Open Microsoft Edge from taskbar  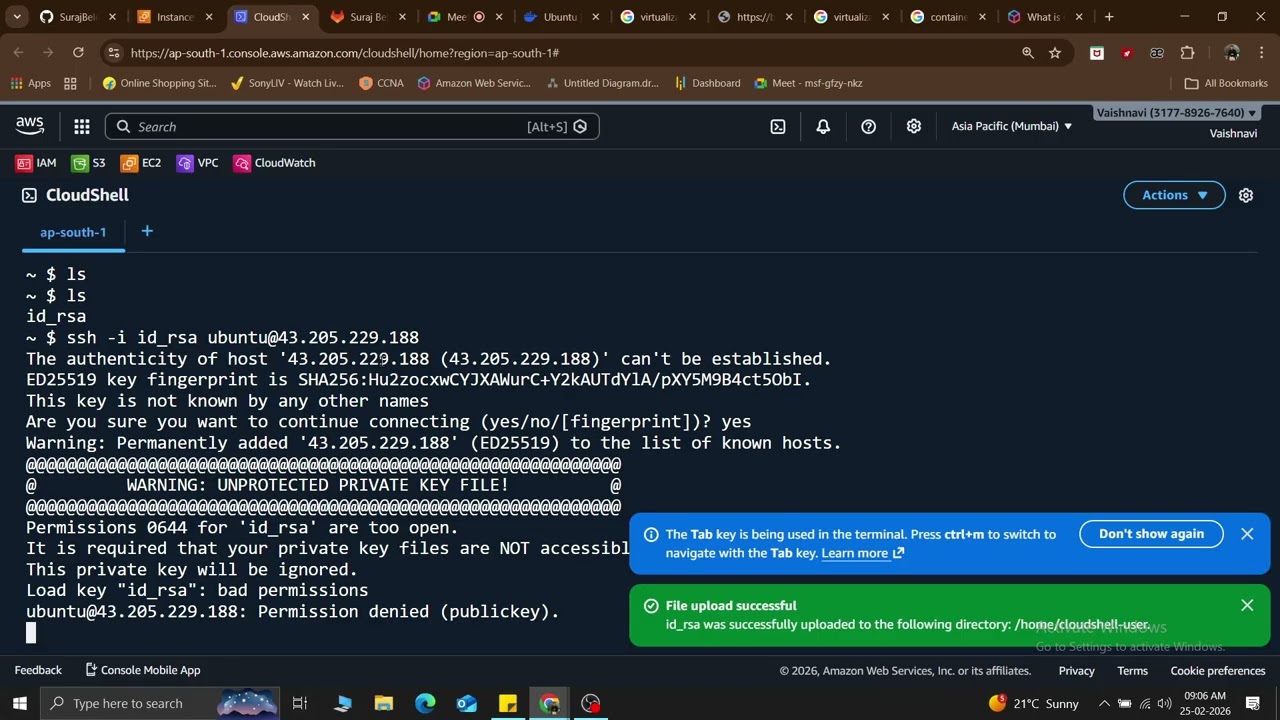[425, 703]
